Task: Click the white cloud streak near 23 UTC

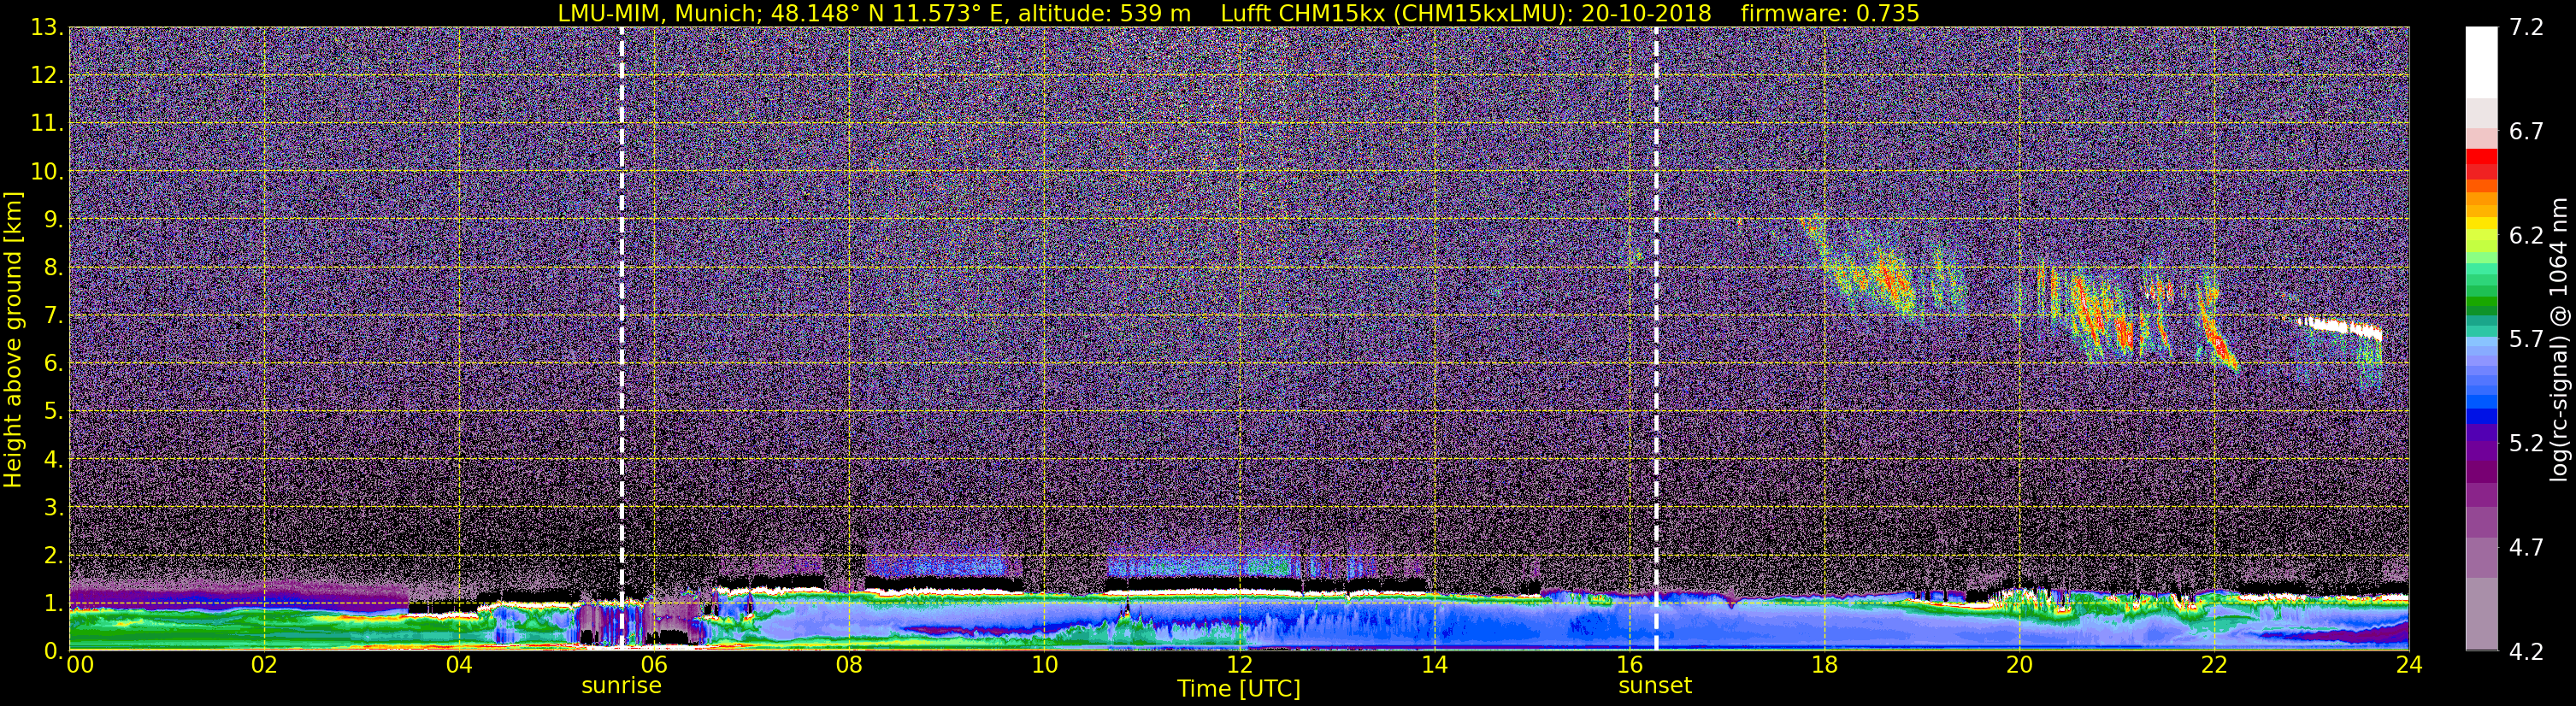Action: 2340,328
